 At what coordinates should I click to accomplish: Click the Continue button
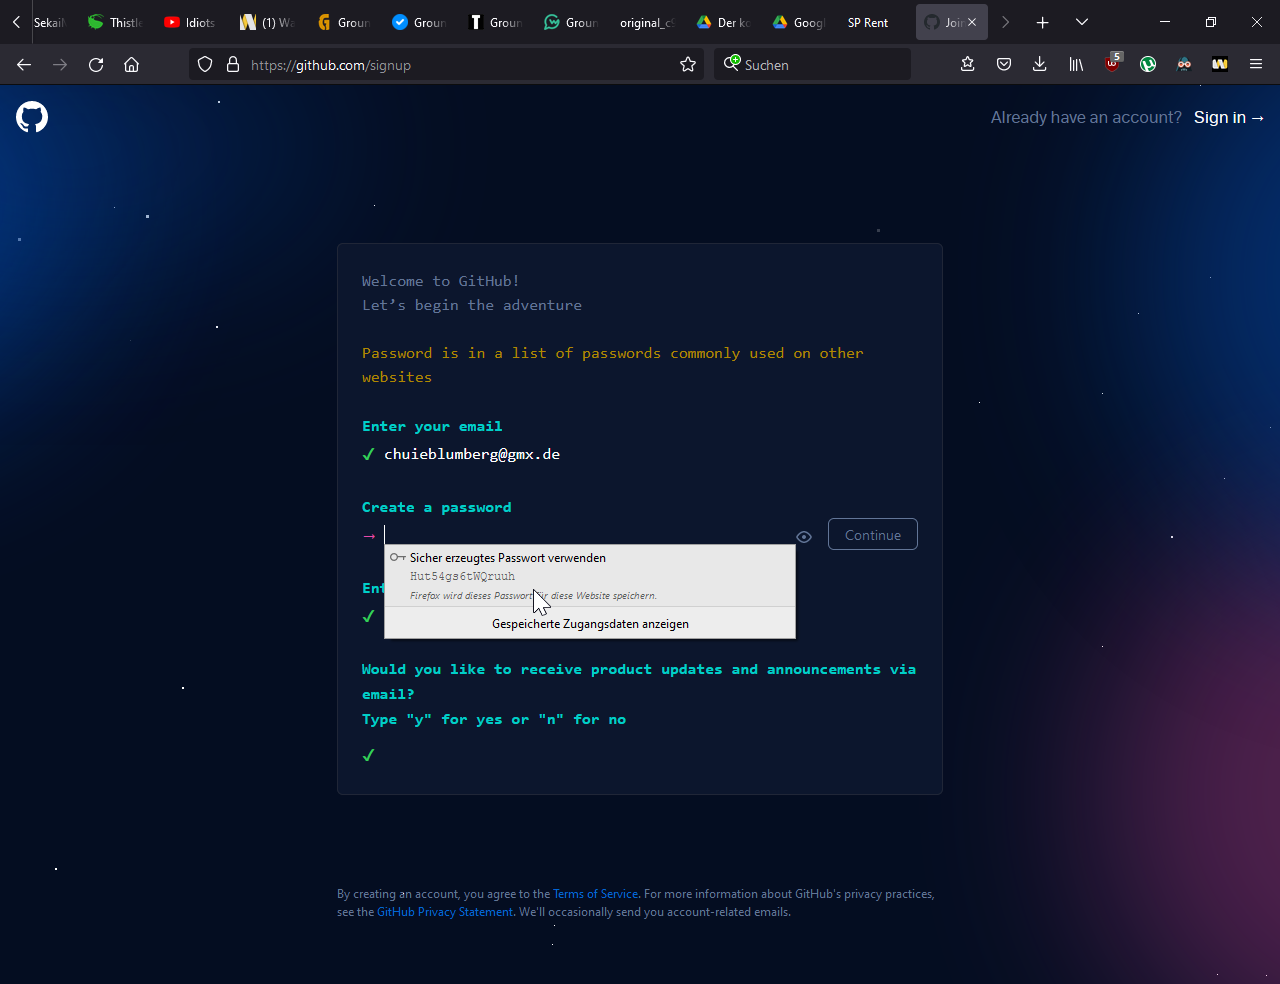(873, 535)
